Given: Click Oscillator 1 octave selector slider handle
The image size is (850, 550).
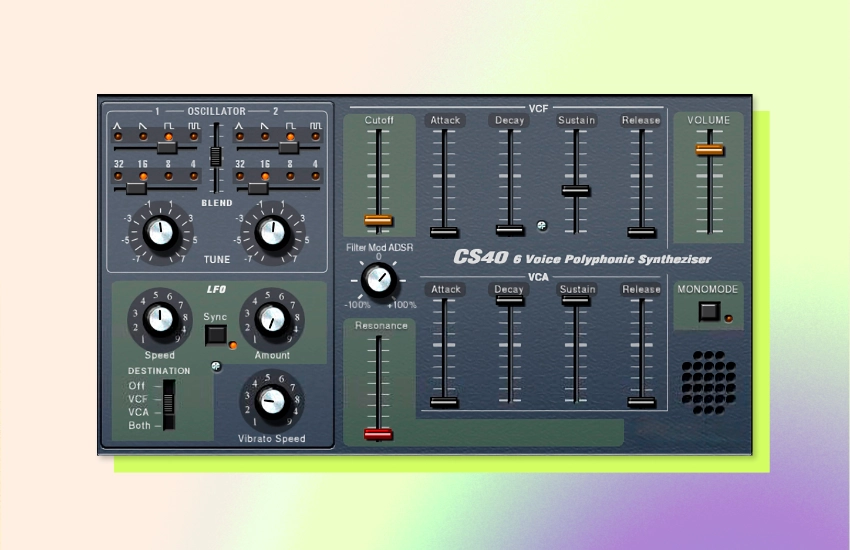Looking at the screenshot, I should (x=136, y=188).
